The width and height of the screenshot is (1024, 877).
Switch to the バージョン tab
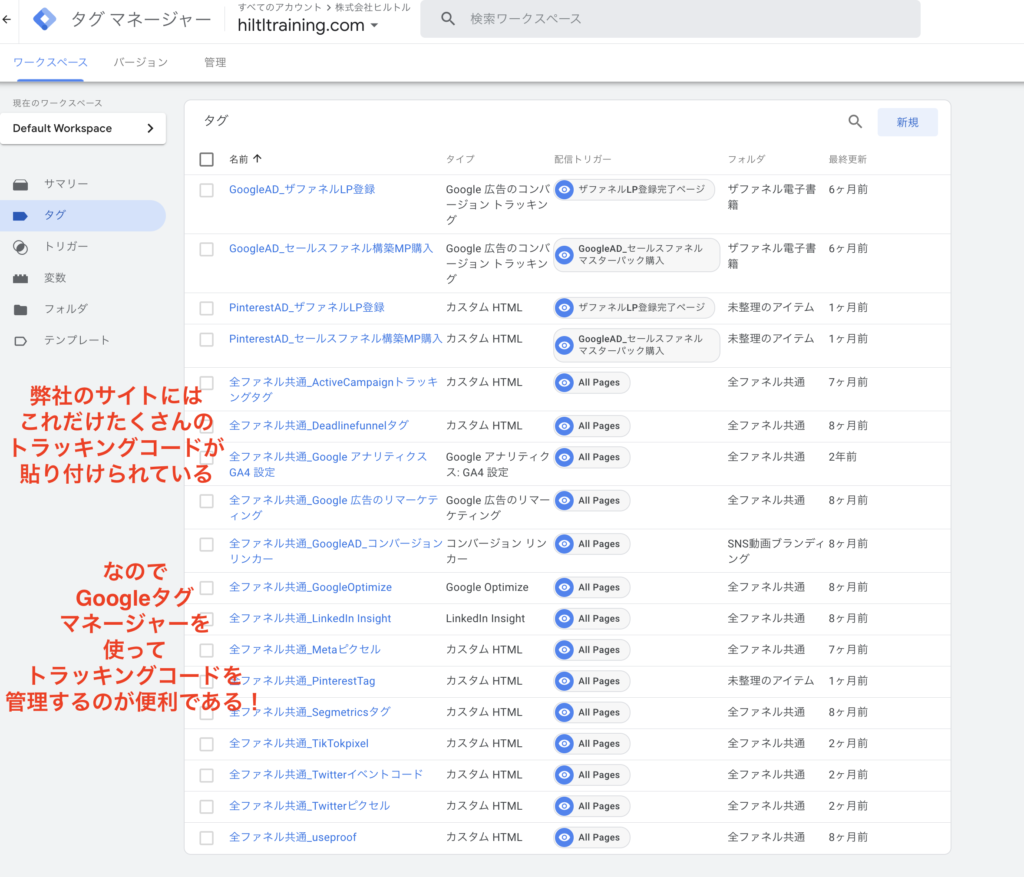(x=140, y=63)
